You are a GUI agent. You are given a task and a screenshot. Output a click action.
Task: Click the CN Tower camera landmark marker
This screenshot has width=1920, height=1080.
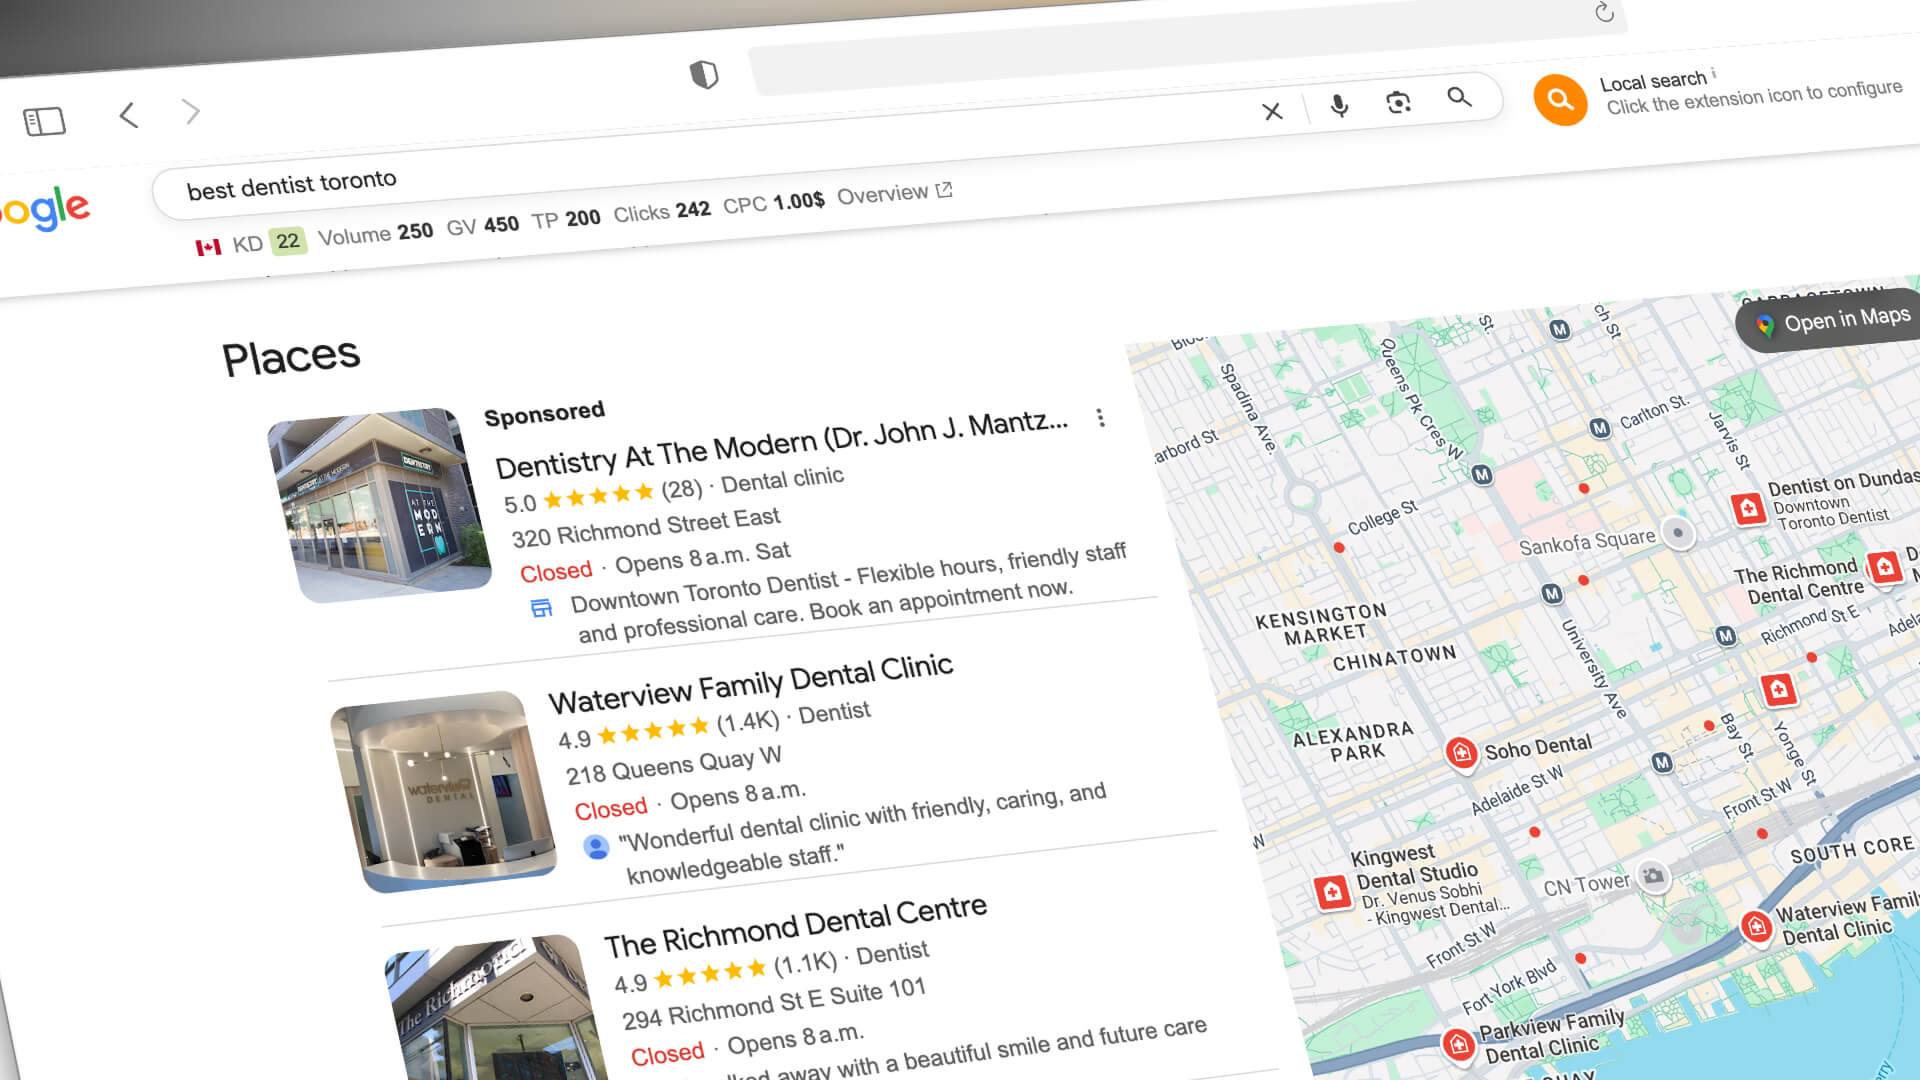click(1653, 876)
